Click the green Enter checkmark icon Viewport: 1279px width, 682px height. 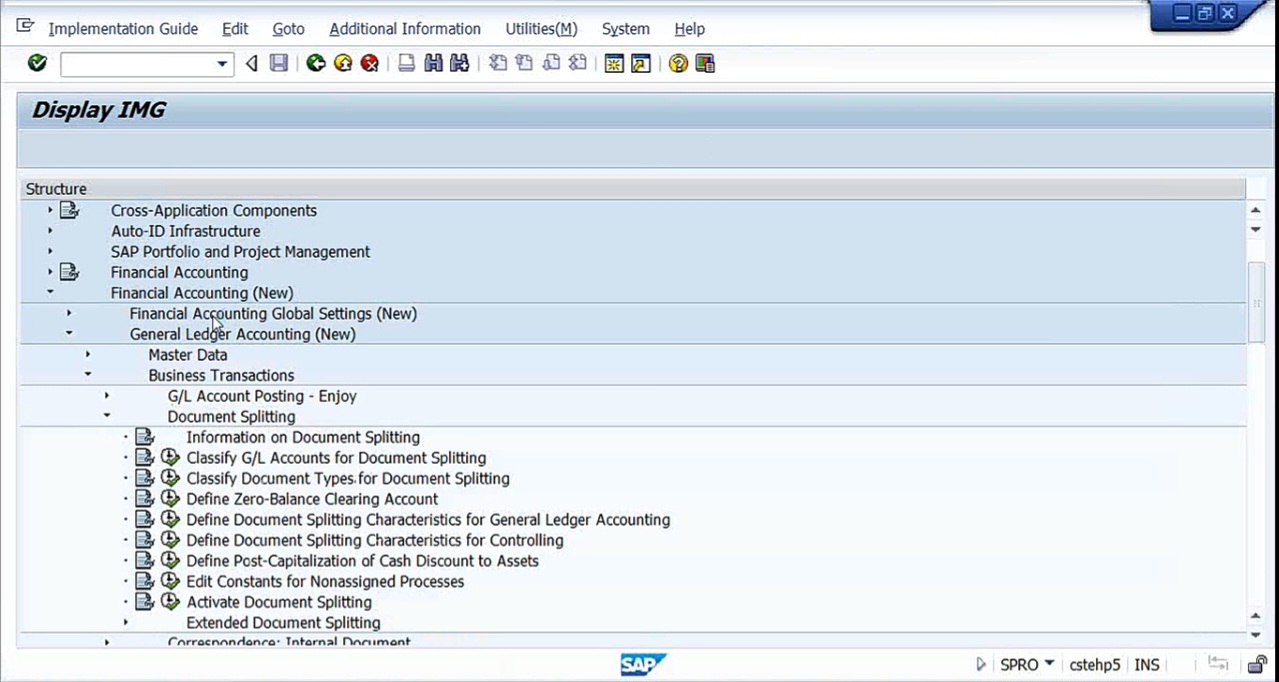tap(37, 63)
